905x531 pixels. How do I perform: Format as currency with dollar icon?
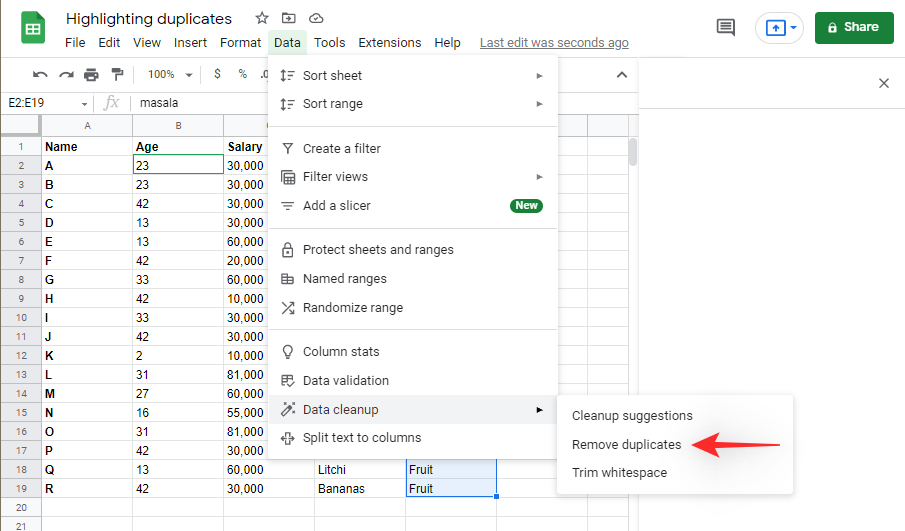click(x=217, y=74)
